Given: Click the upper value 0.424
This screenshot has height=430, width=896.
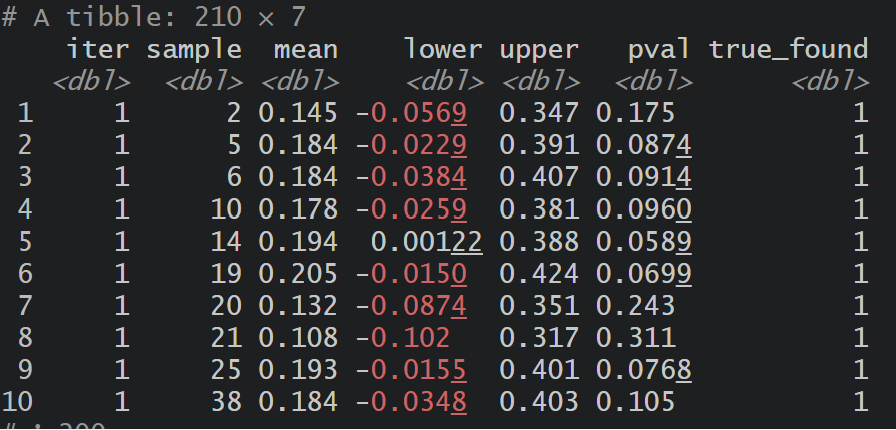Looking at the screenshot, I should (x=539, y=274).
